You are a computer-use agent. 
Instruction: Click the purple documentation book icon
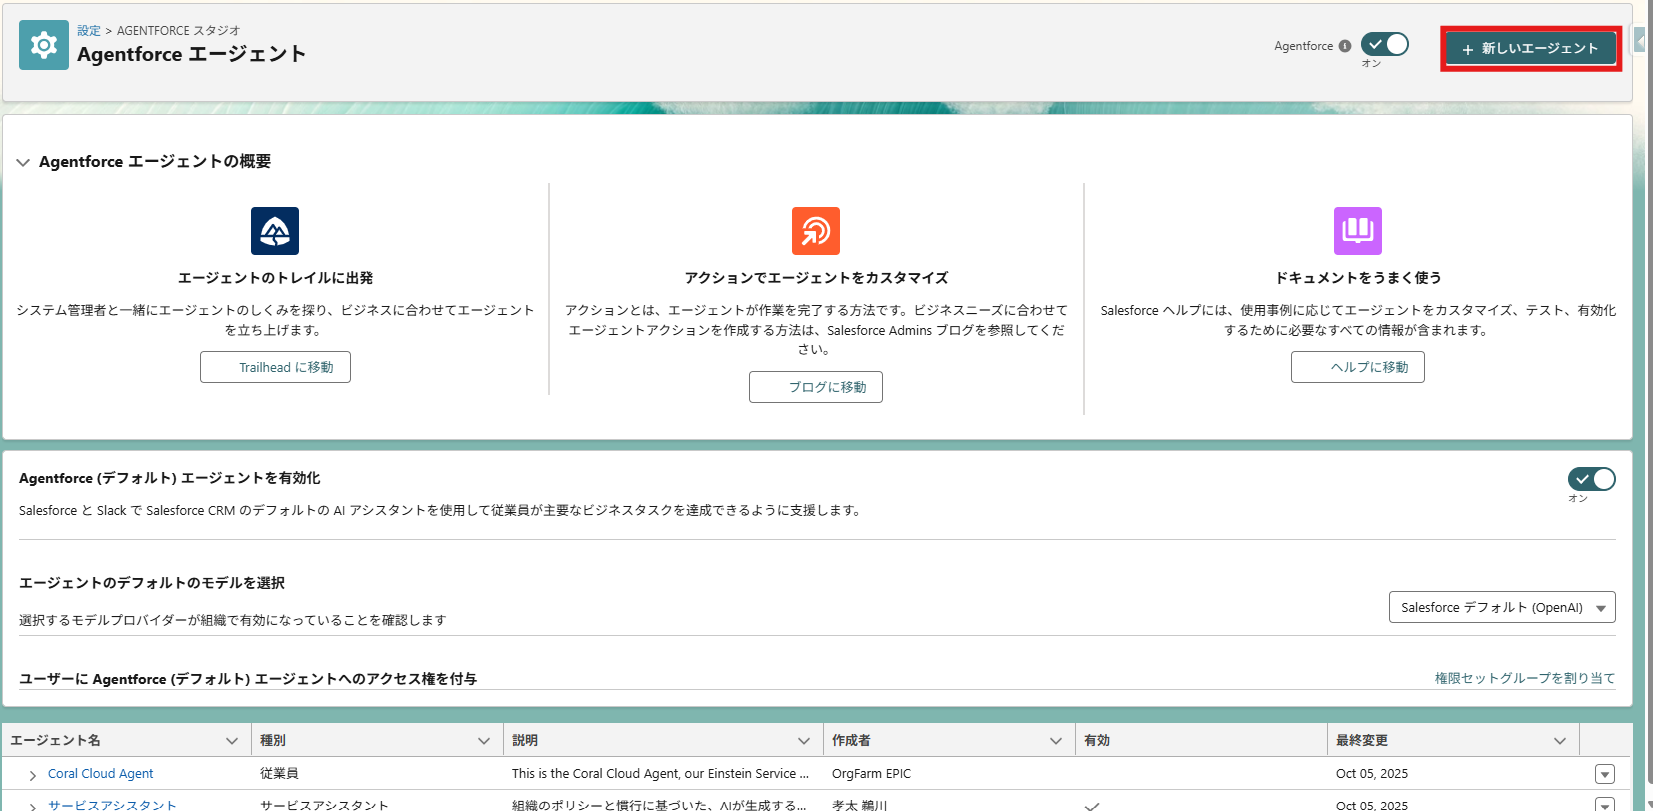pos(1357,231)
